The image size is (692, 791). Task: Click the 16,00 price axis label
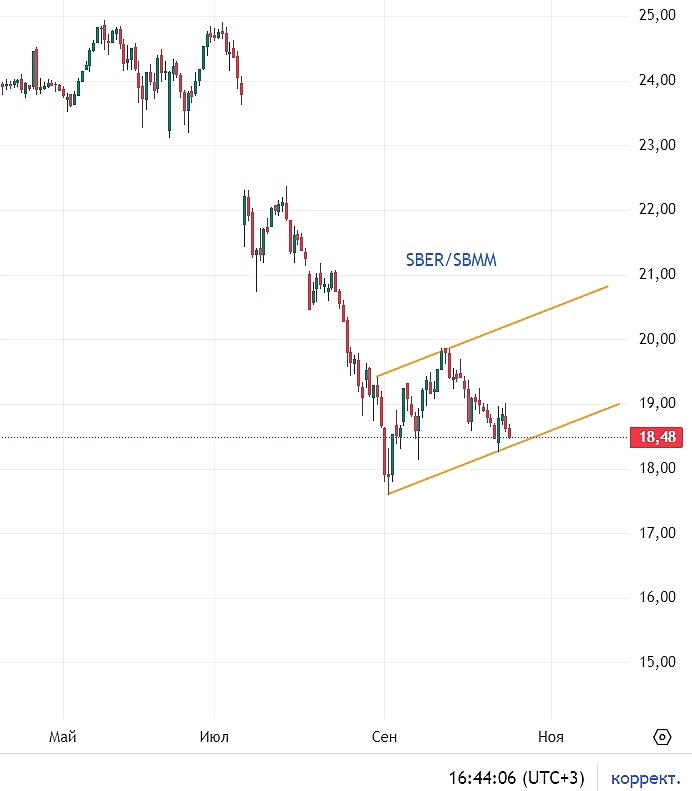(657, 598)
